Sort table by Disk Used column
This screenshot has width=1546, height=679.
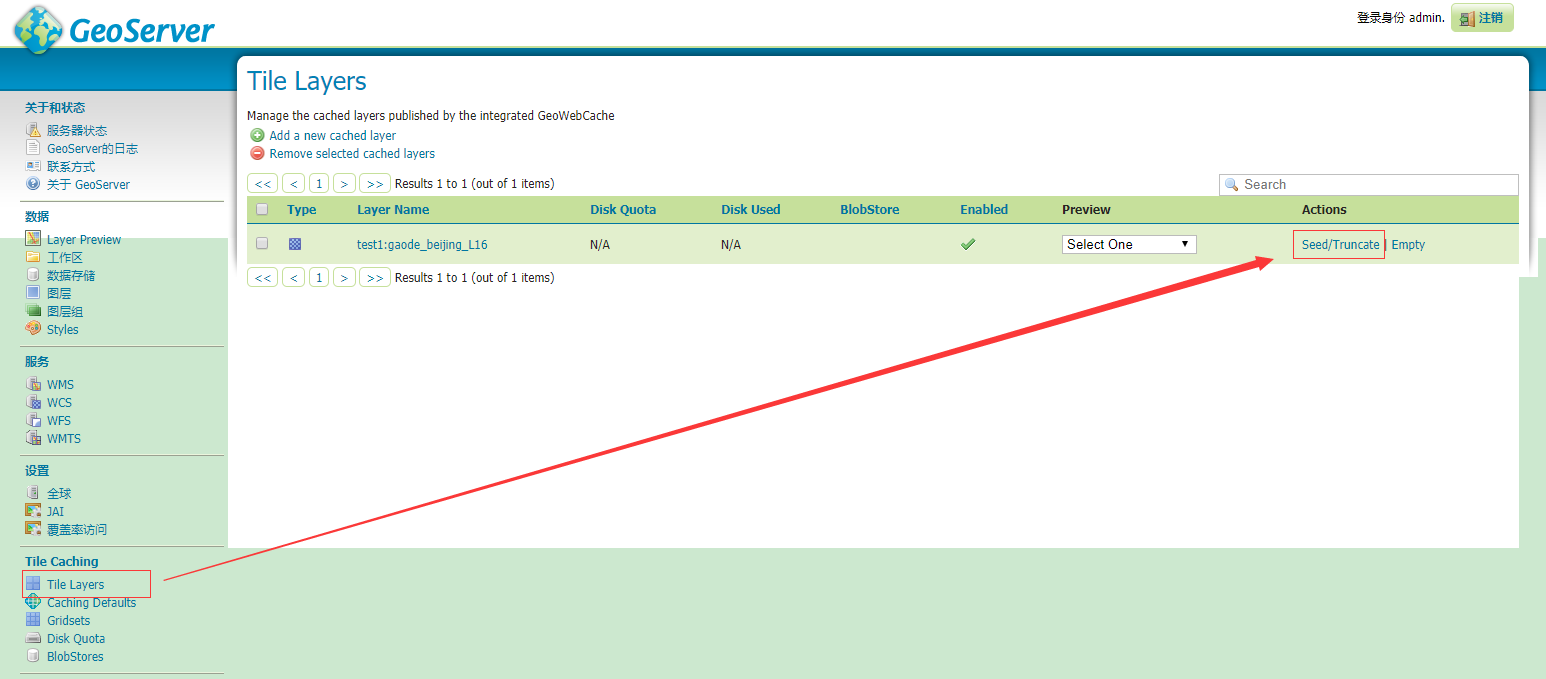pos(751,209)
